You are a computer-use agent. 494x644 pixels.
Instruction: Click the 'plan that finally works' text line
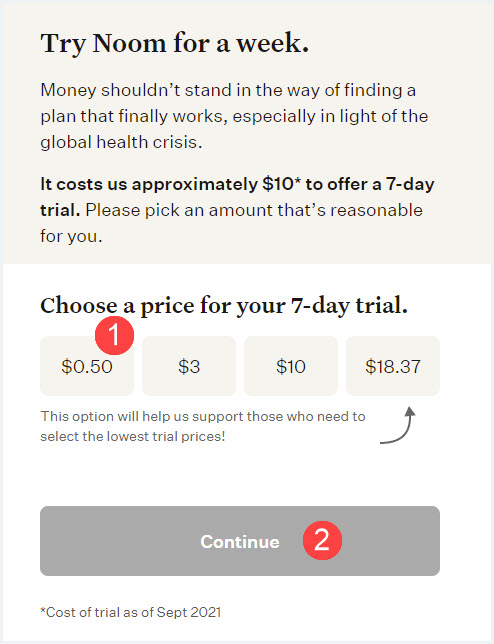point(234,116)
